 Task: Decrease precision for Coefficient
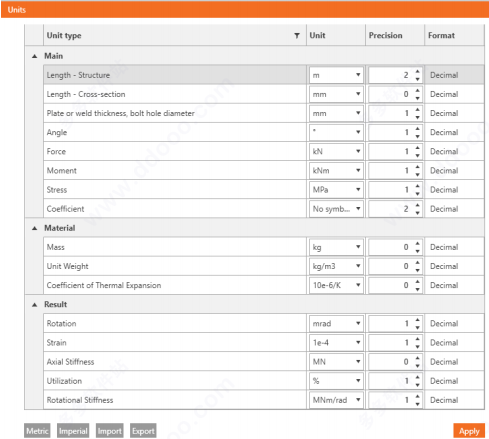pyautogui.click(x=417, y=213)
